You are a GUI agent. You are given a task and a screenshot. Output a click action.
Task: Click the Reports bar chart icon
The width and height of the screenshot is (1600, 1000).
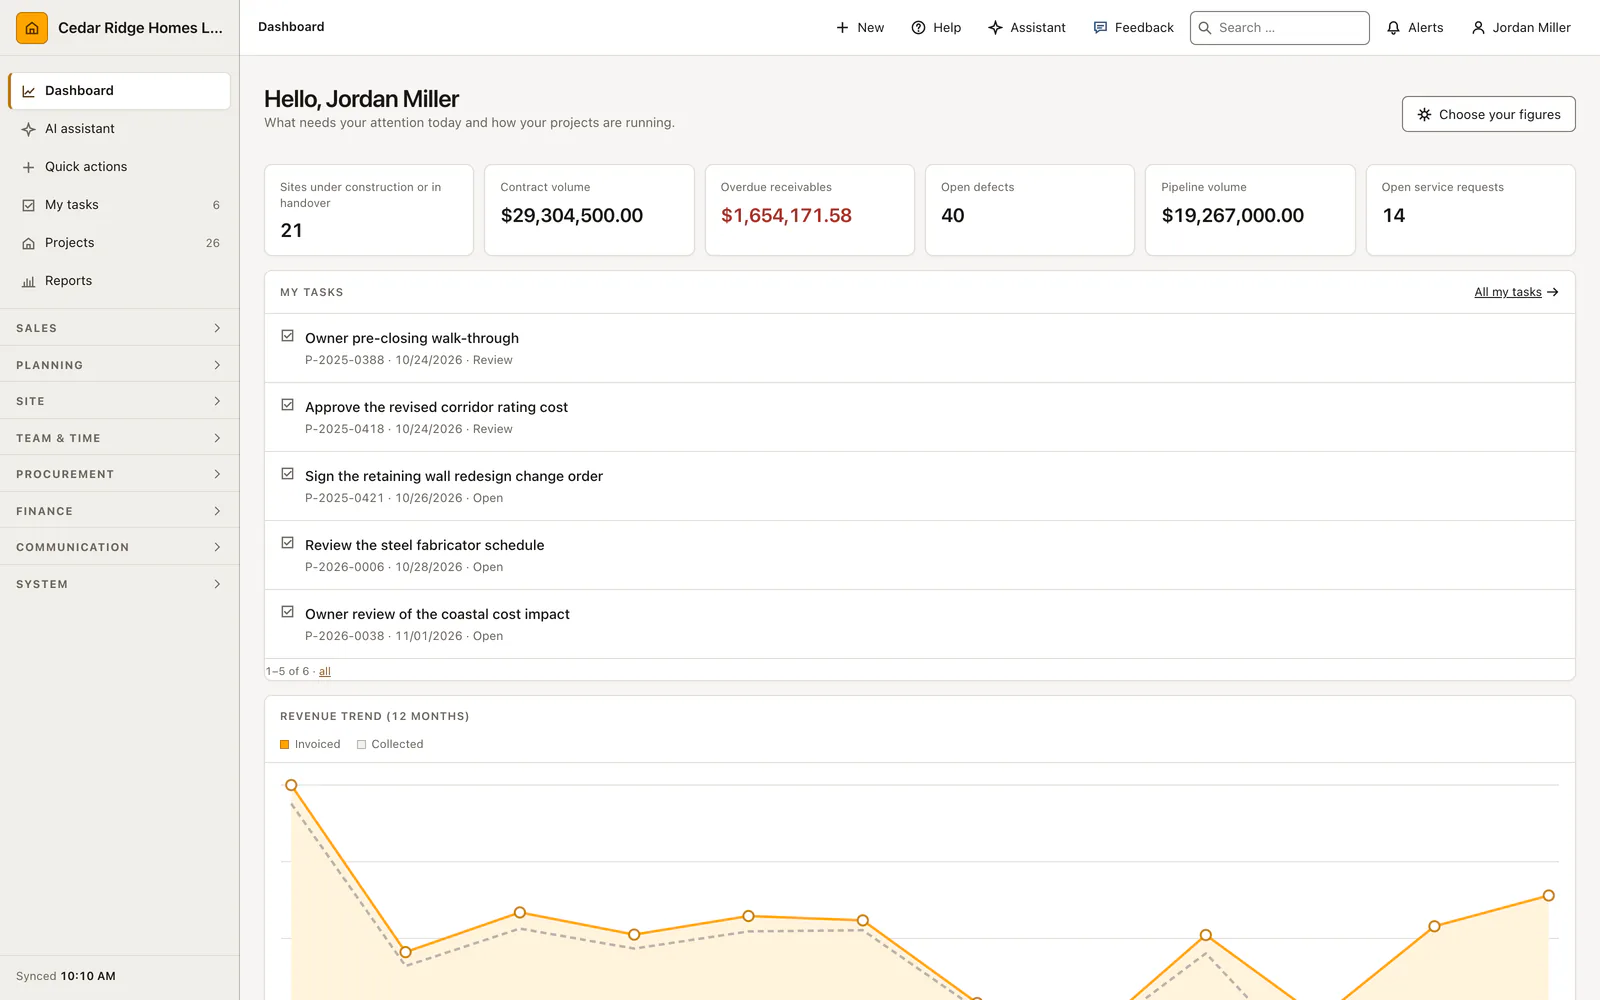click(29, 281)
